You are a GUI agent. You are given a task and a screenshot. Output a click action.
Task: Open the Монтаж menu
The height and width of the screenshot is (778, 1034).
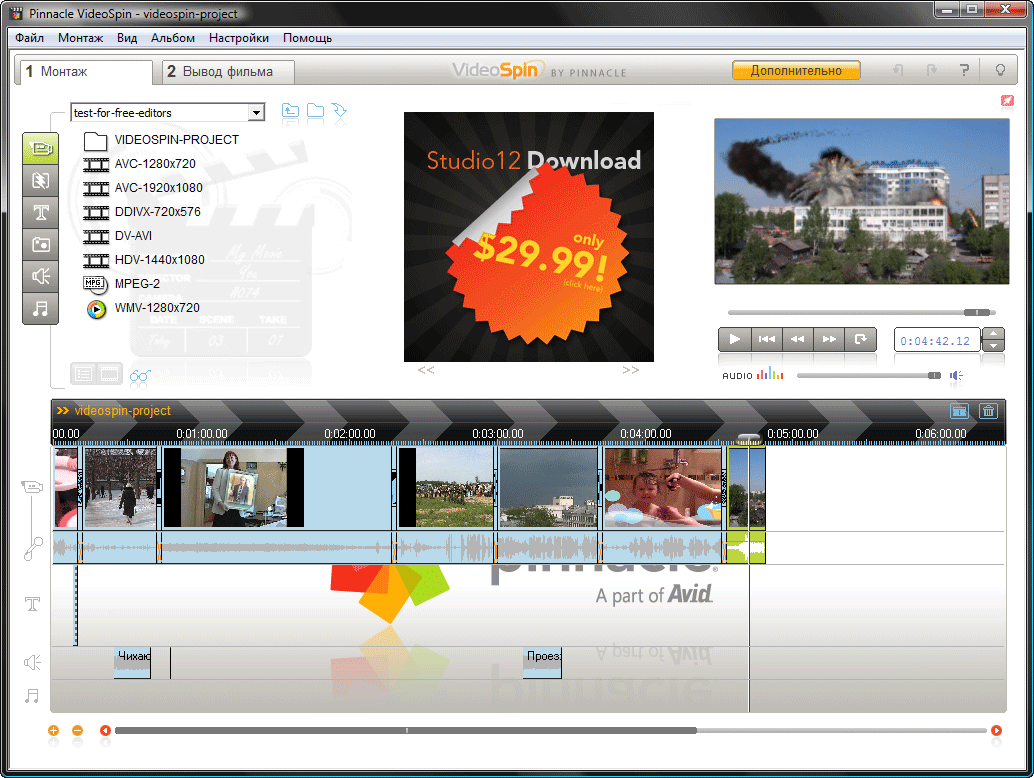pos(80,38)
